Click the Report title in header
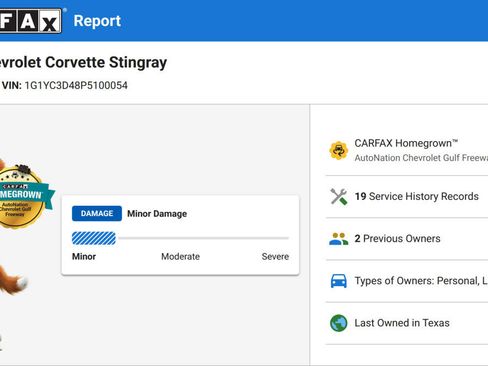Viewport: 488px width, 366px height. pos(97,21)
